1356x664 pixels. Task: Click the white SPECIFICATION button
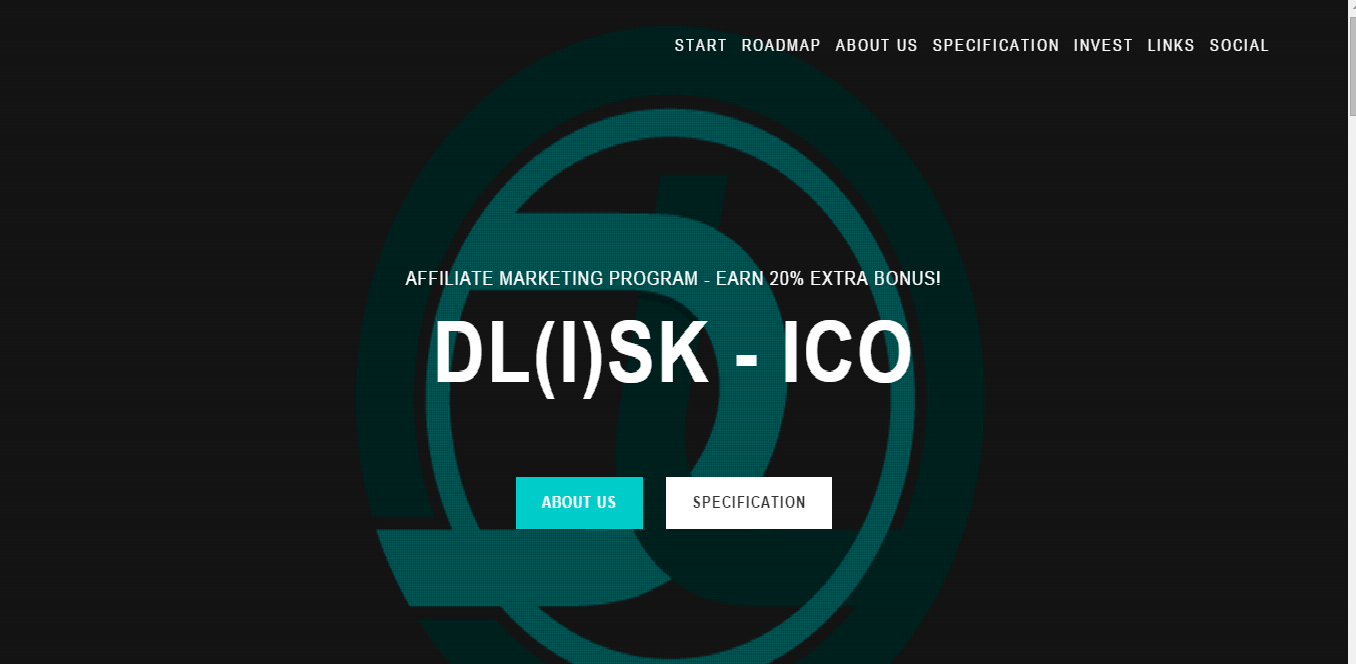[x=749, y=502]
